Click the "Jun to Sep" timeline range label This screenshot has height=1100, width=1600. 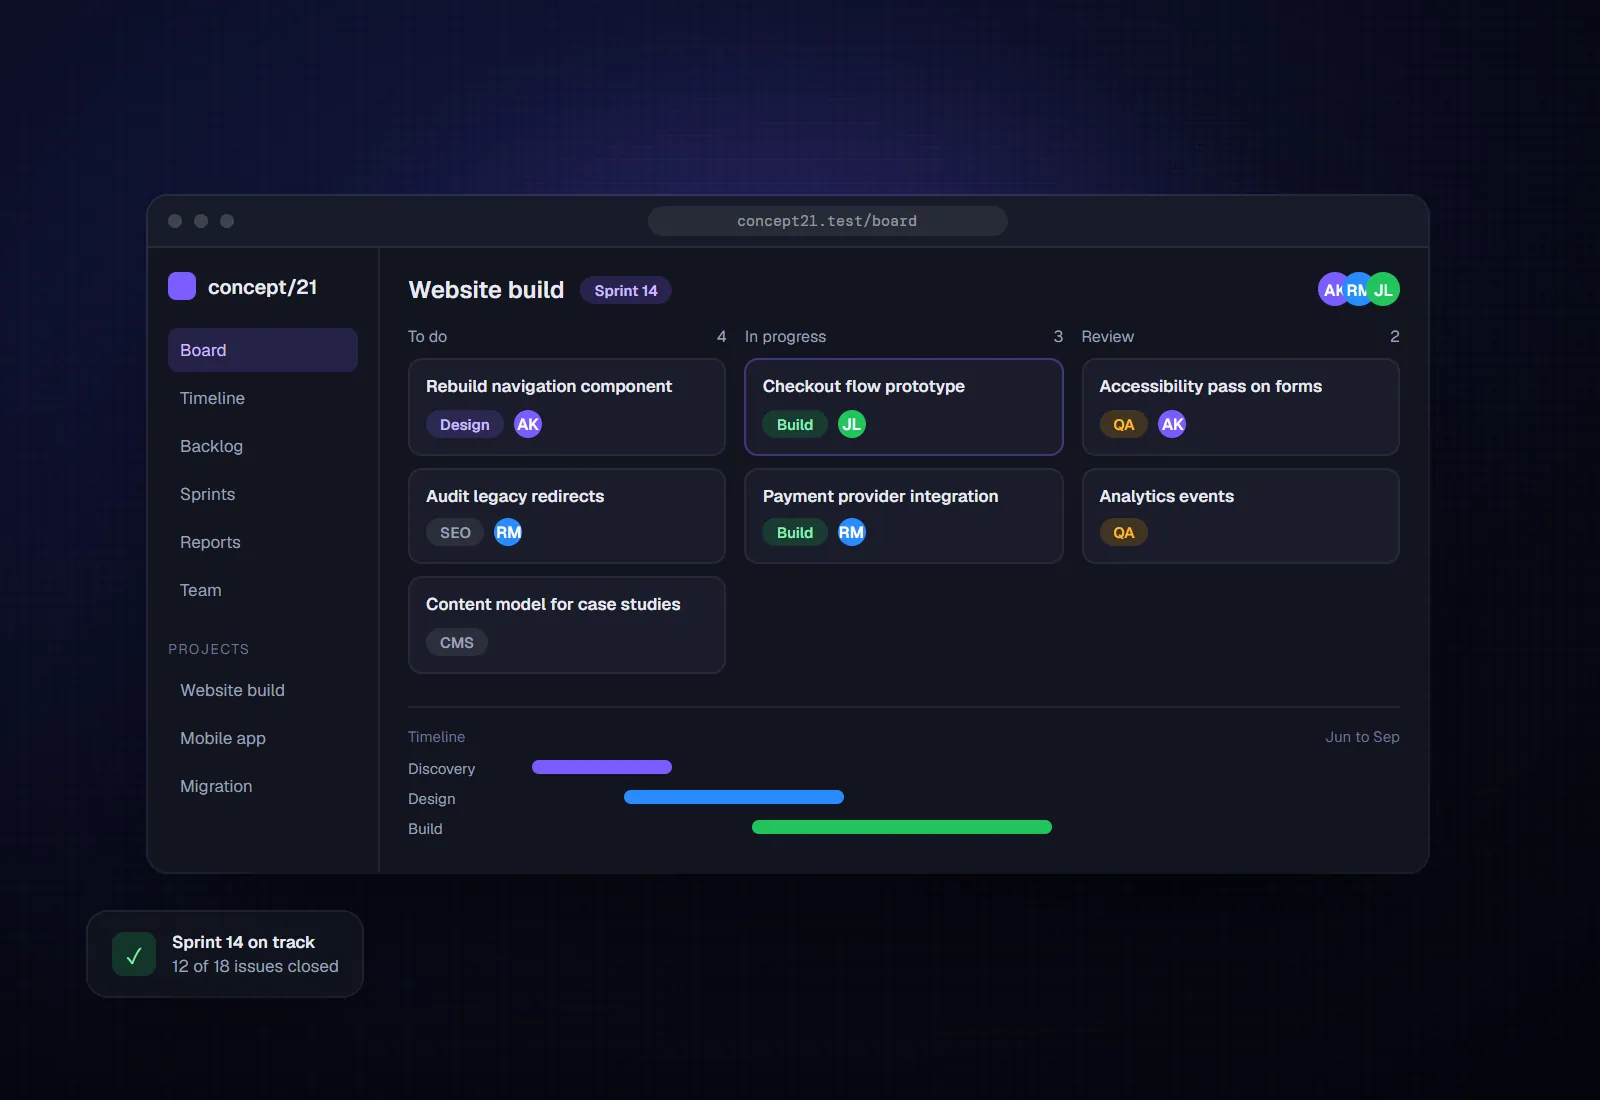[x=1363, y=737]
